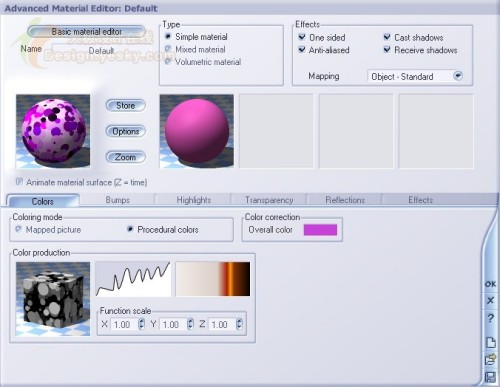Confirm changes with the OK icon
This screenshot has height=387, width=500.
(x=490, y=284)
